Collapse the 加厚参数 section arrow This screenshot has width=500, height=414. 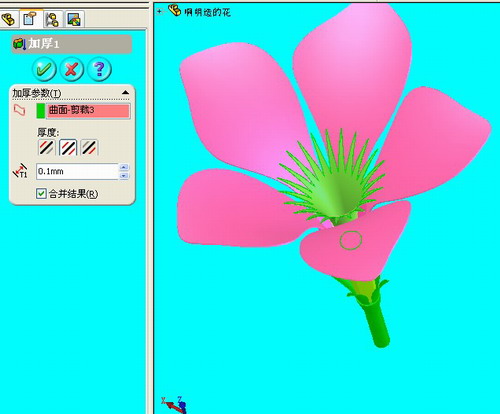125,93
